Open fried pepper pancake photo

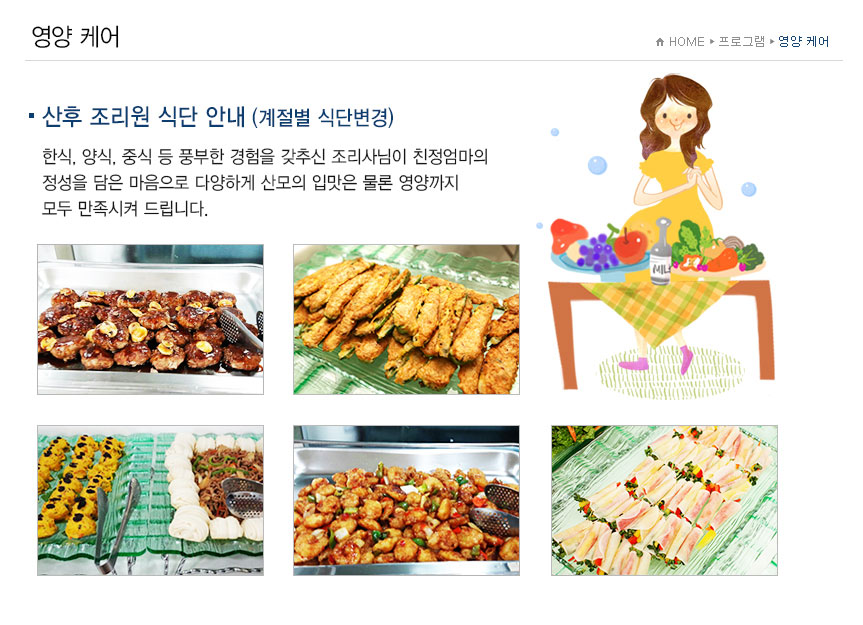point(406,319)
